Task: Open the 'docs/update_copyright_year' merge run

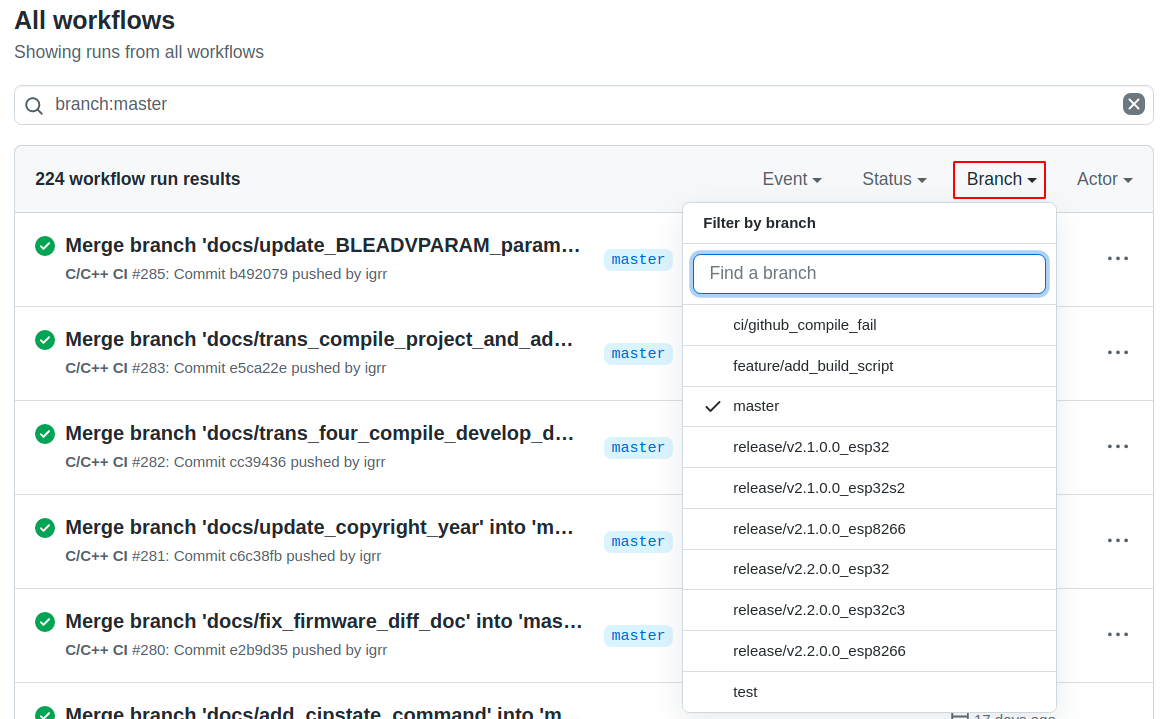Action: (x=319, y=527)
